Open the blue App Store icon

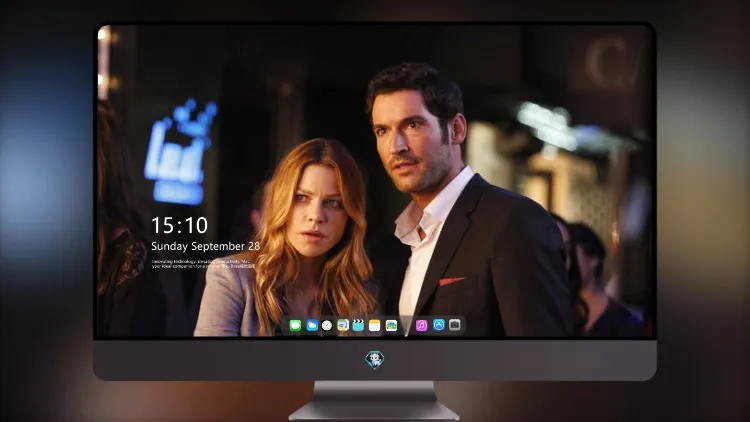439,325
